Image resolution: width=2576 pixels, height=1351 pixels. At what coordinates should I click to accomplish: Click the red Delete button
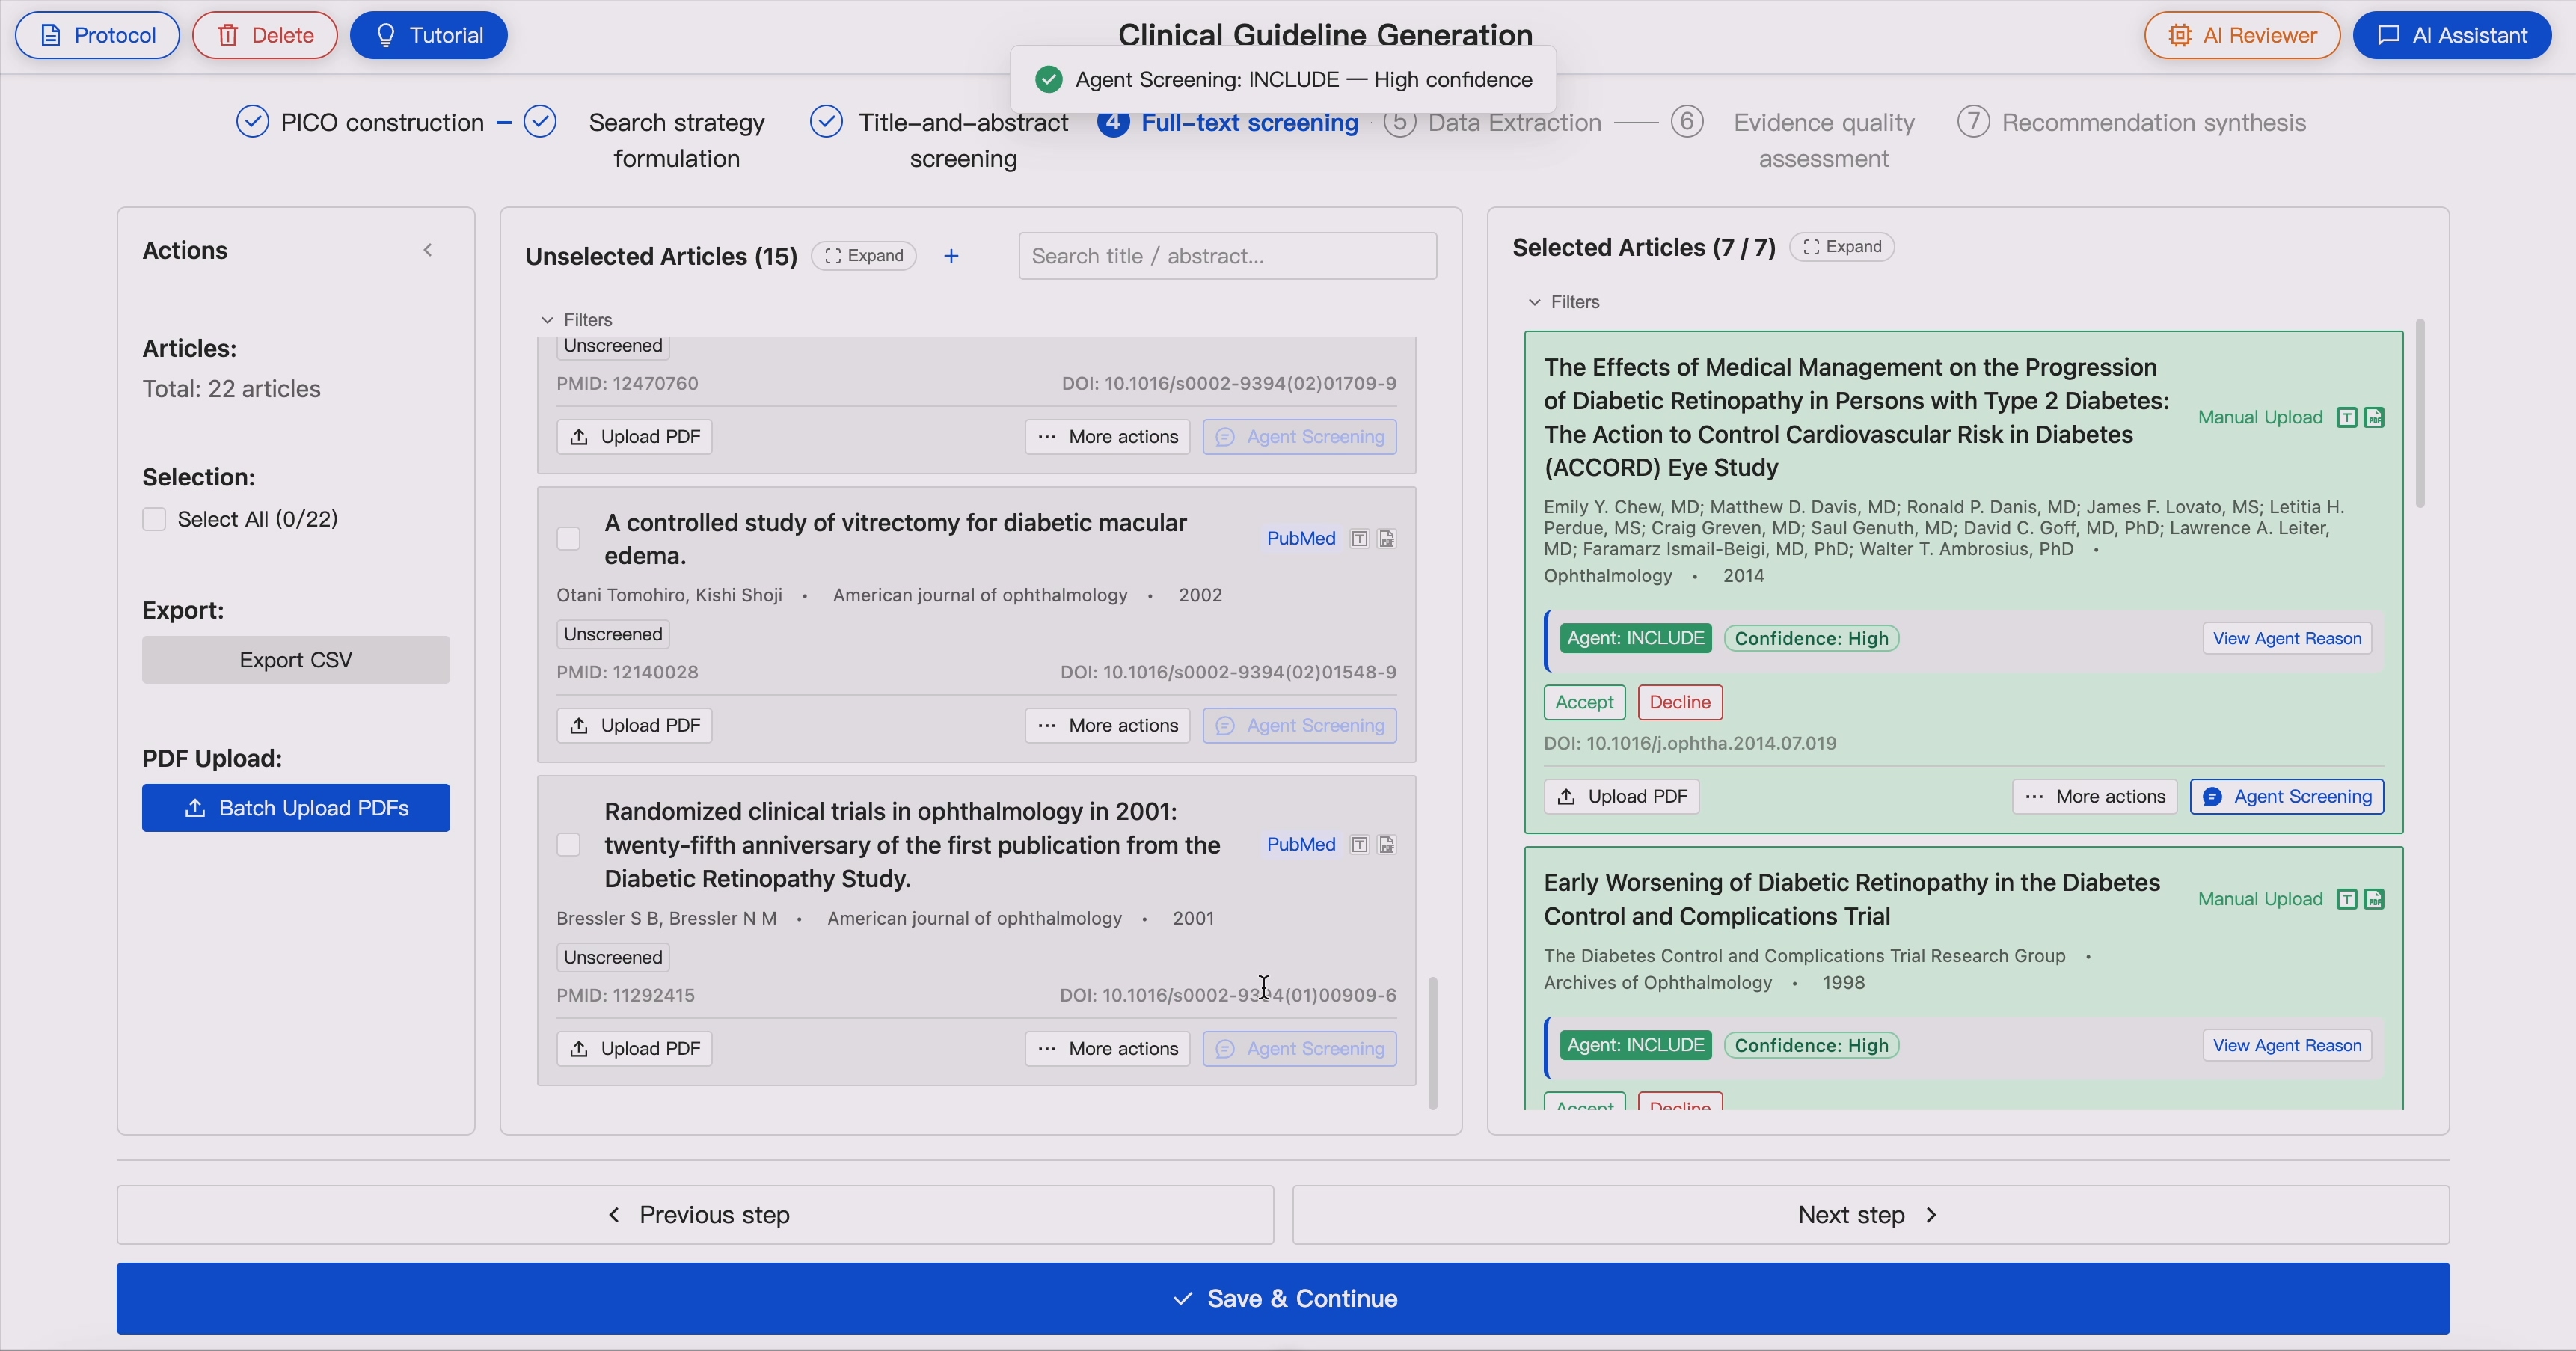(x=265, y=35)
